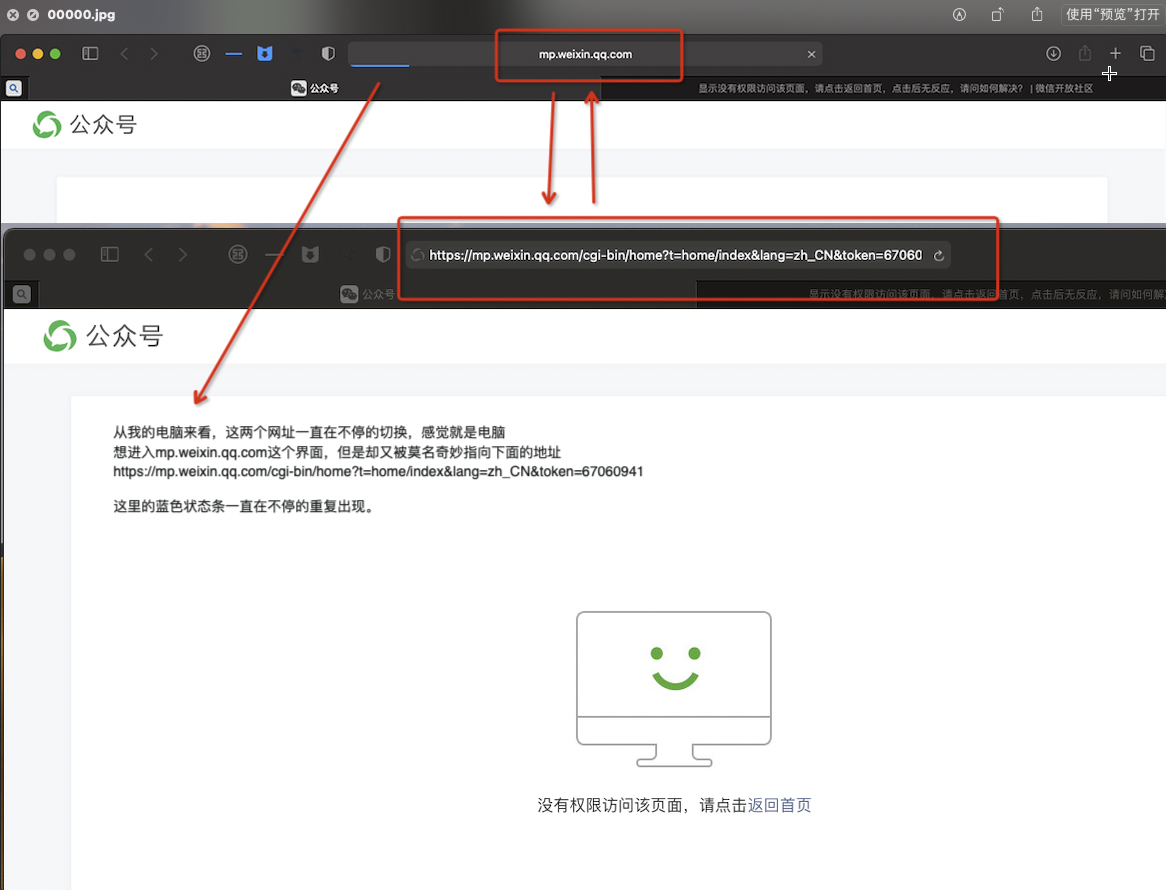The width and height of the screenshot is (1166, 890).
Task: Click blue dash extension icon in upper toolbar
Action: tap(233, 54)
